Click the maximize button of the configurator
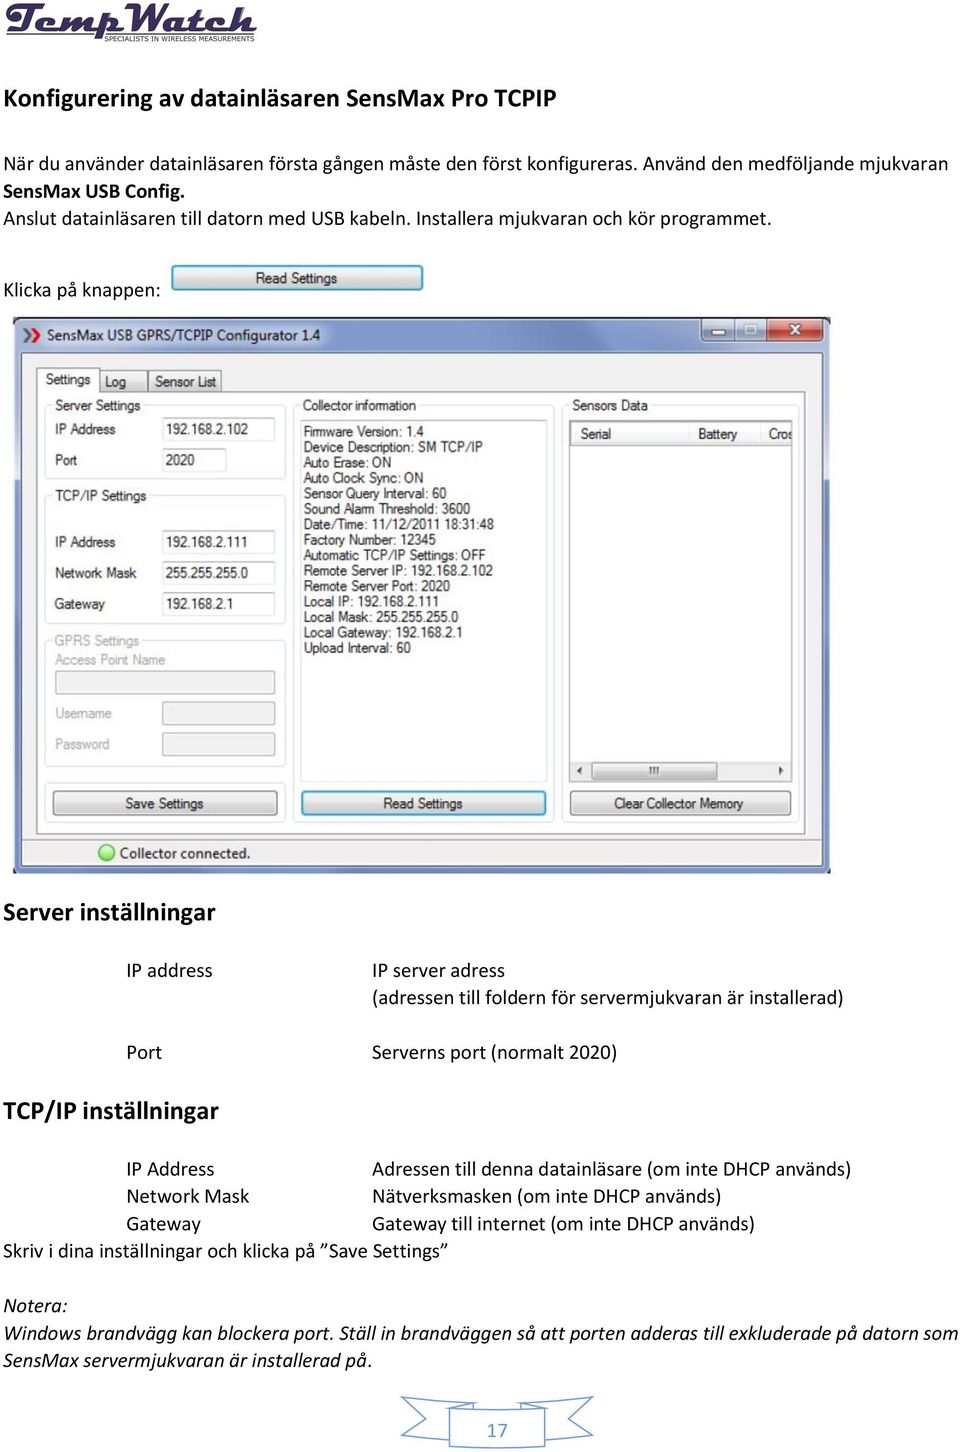Image resolution: width=960 pixels, height=1452 pixels. (750, 330)
